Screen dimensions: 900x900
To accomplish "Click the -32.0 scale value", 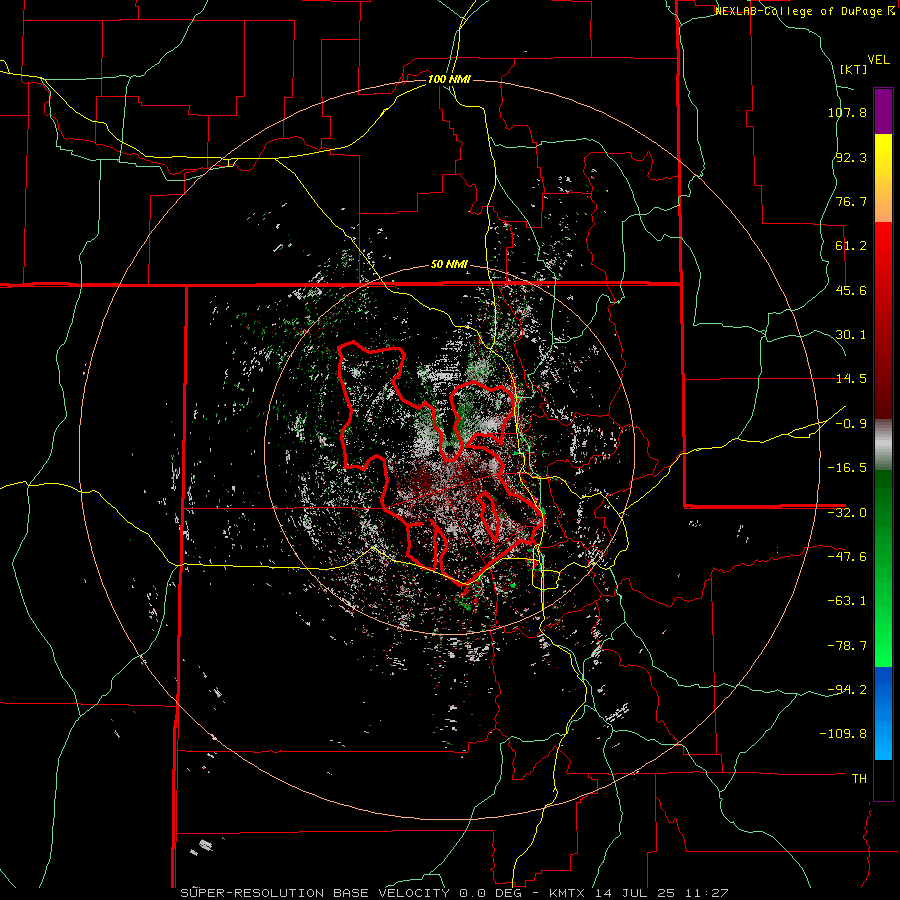I will pos(847,513).
